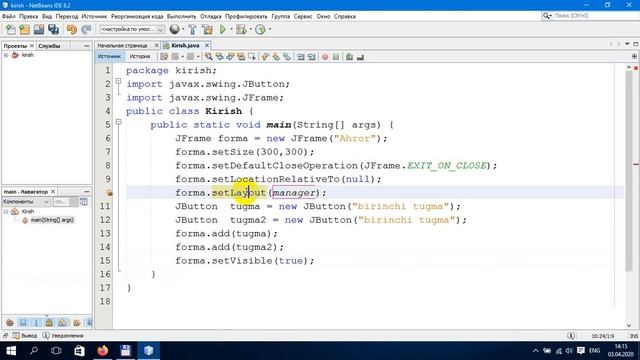
Task: Close the main - Навигатор panel tab
Action: [53, 191]
